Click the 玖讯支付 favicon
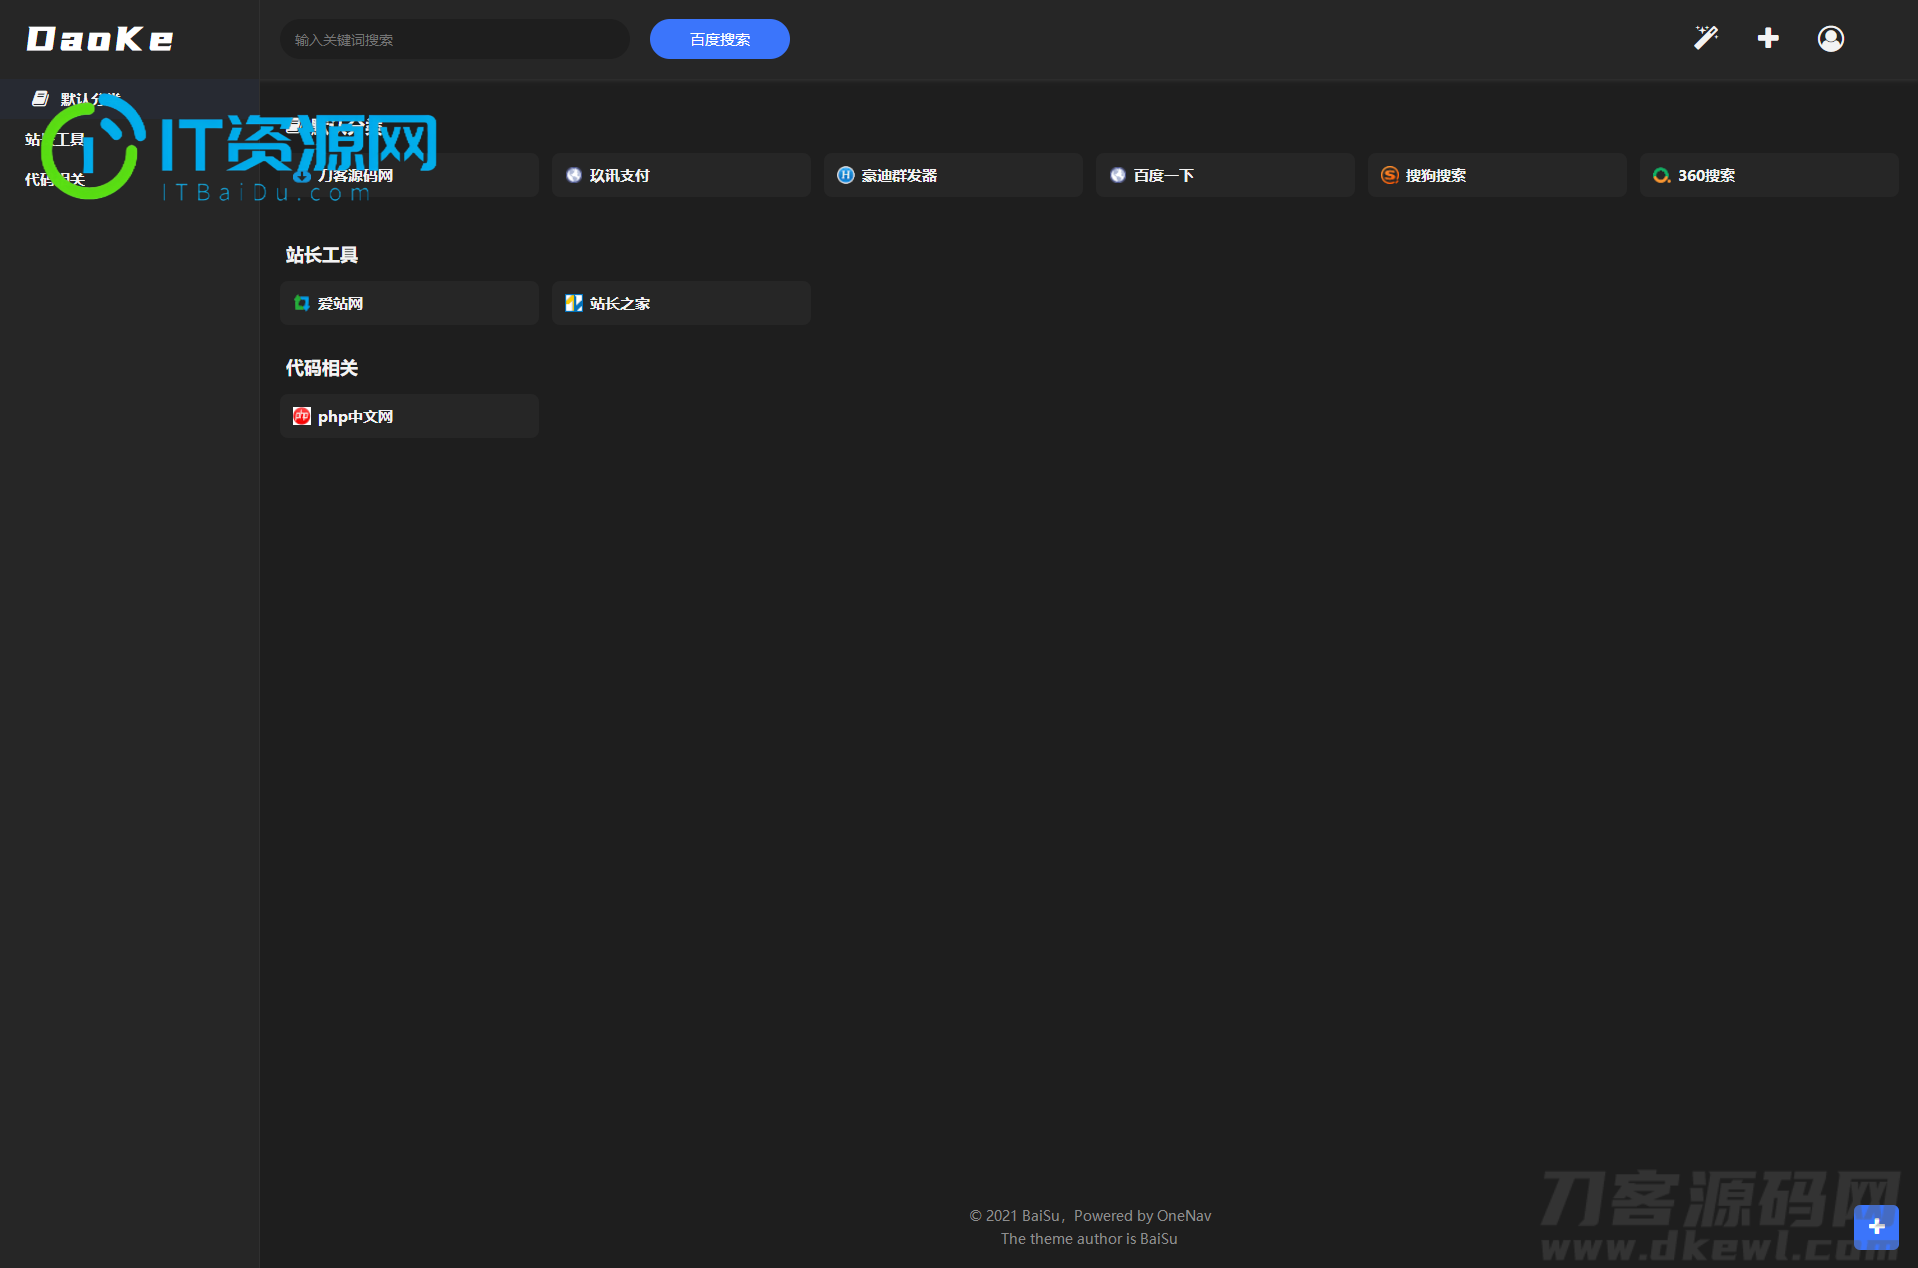This screenshot has height=1268, width=1918. (x=574, y=175)
